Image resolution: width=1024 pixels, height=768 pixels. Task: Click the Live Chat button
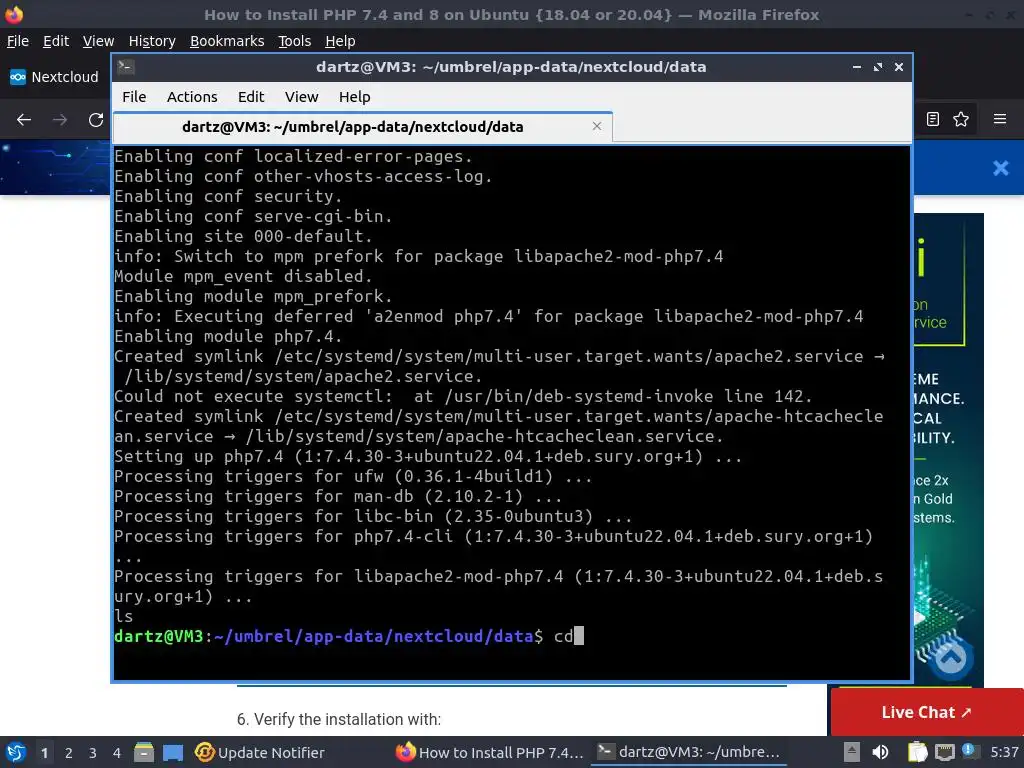[x=927, y=712]
